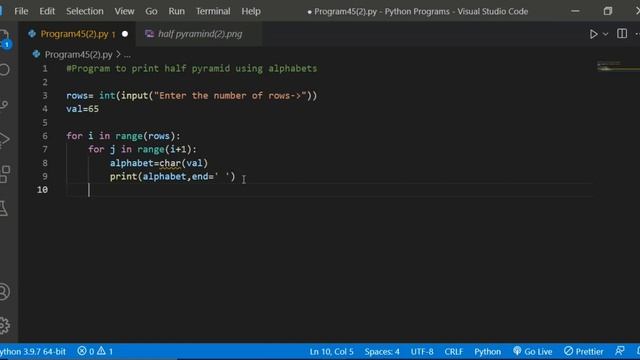
Task: Select Python 3.9.7 64-bit interpreter
Action: tap(33, 351)
